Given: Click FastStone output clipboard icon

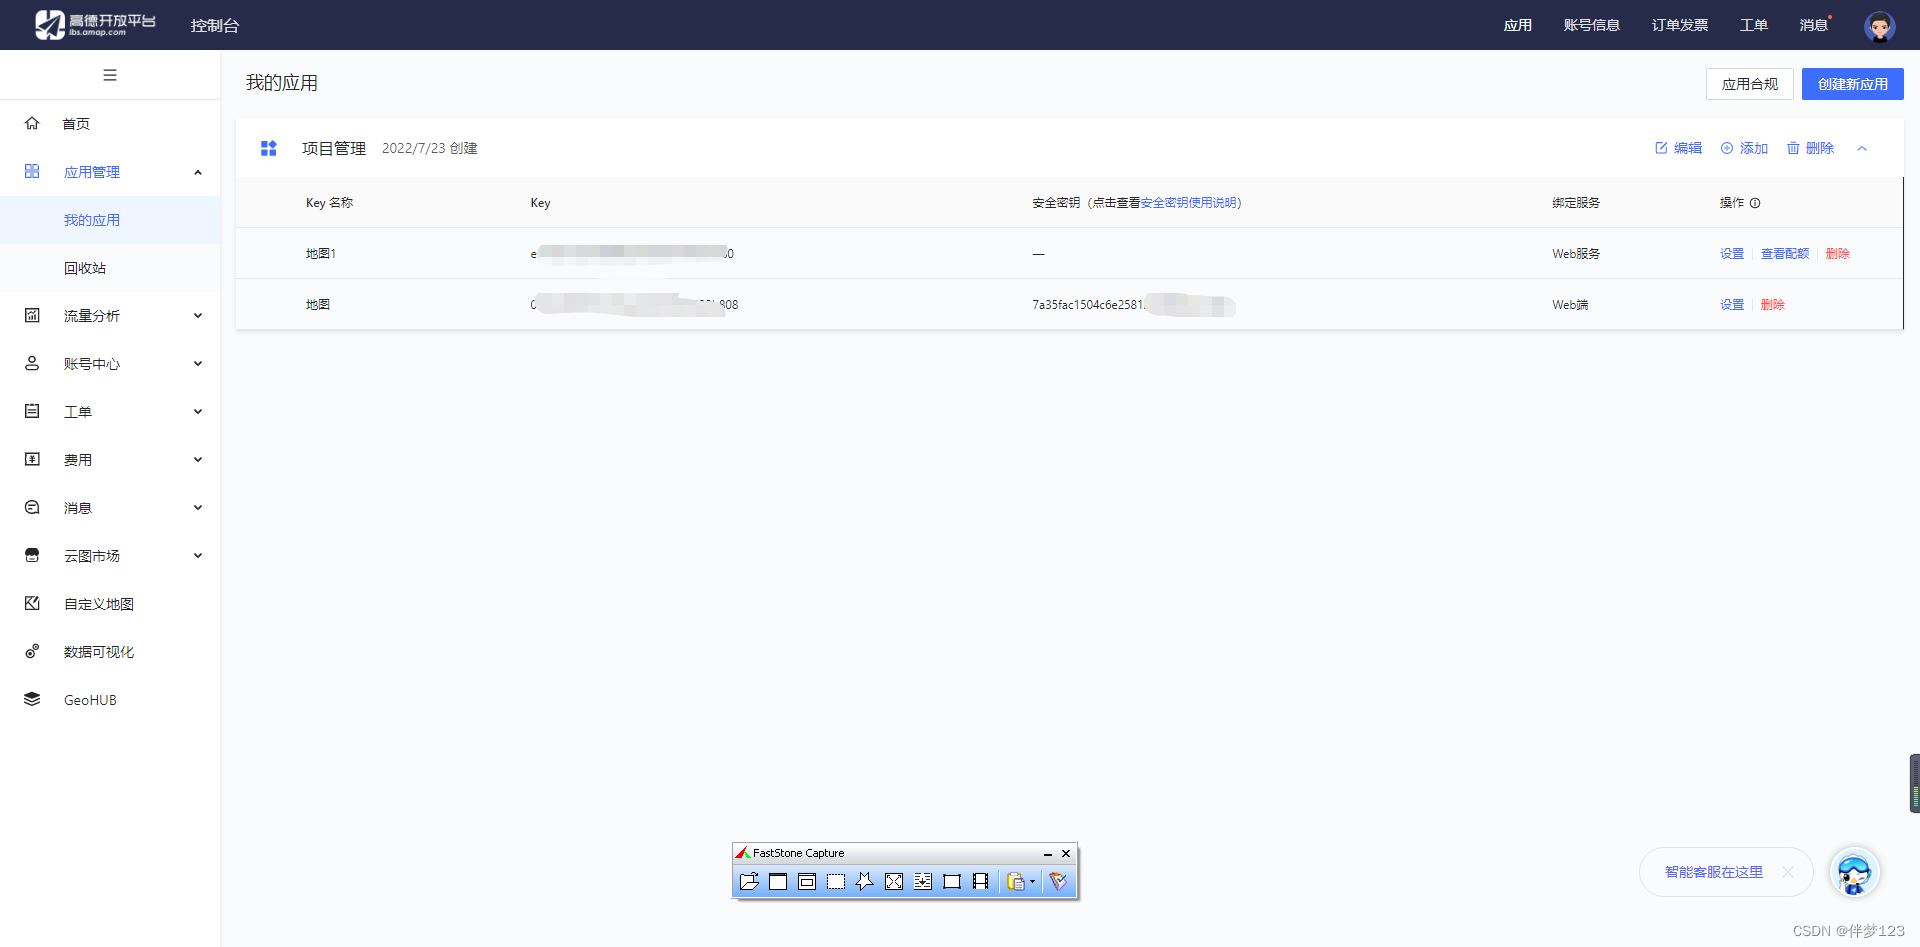Looking at the screenshot, I should coord(1016,881).
